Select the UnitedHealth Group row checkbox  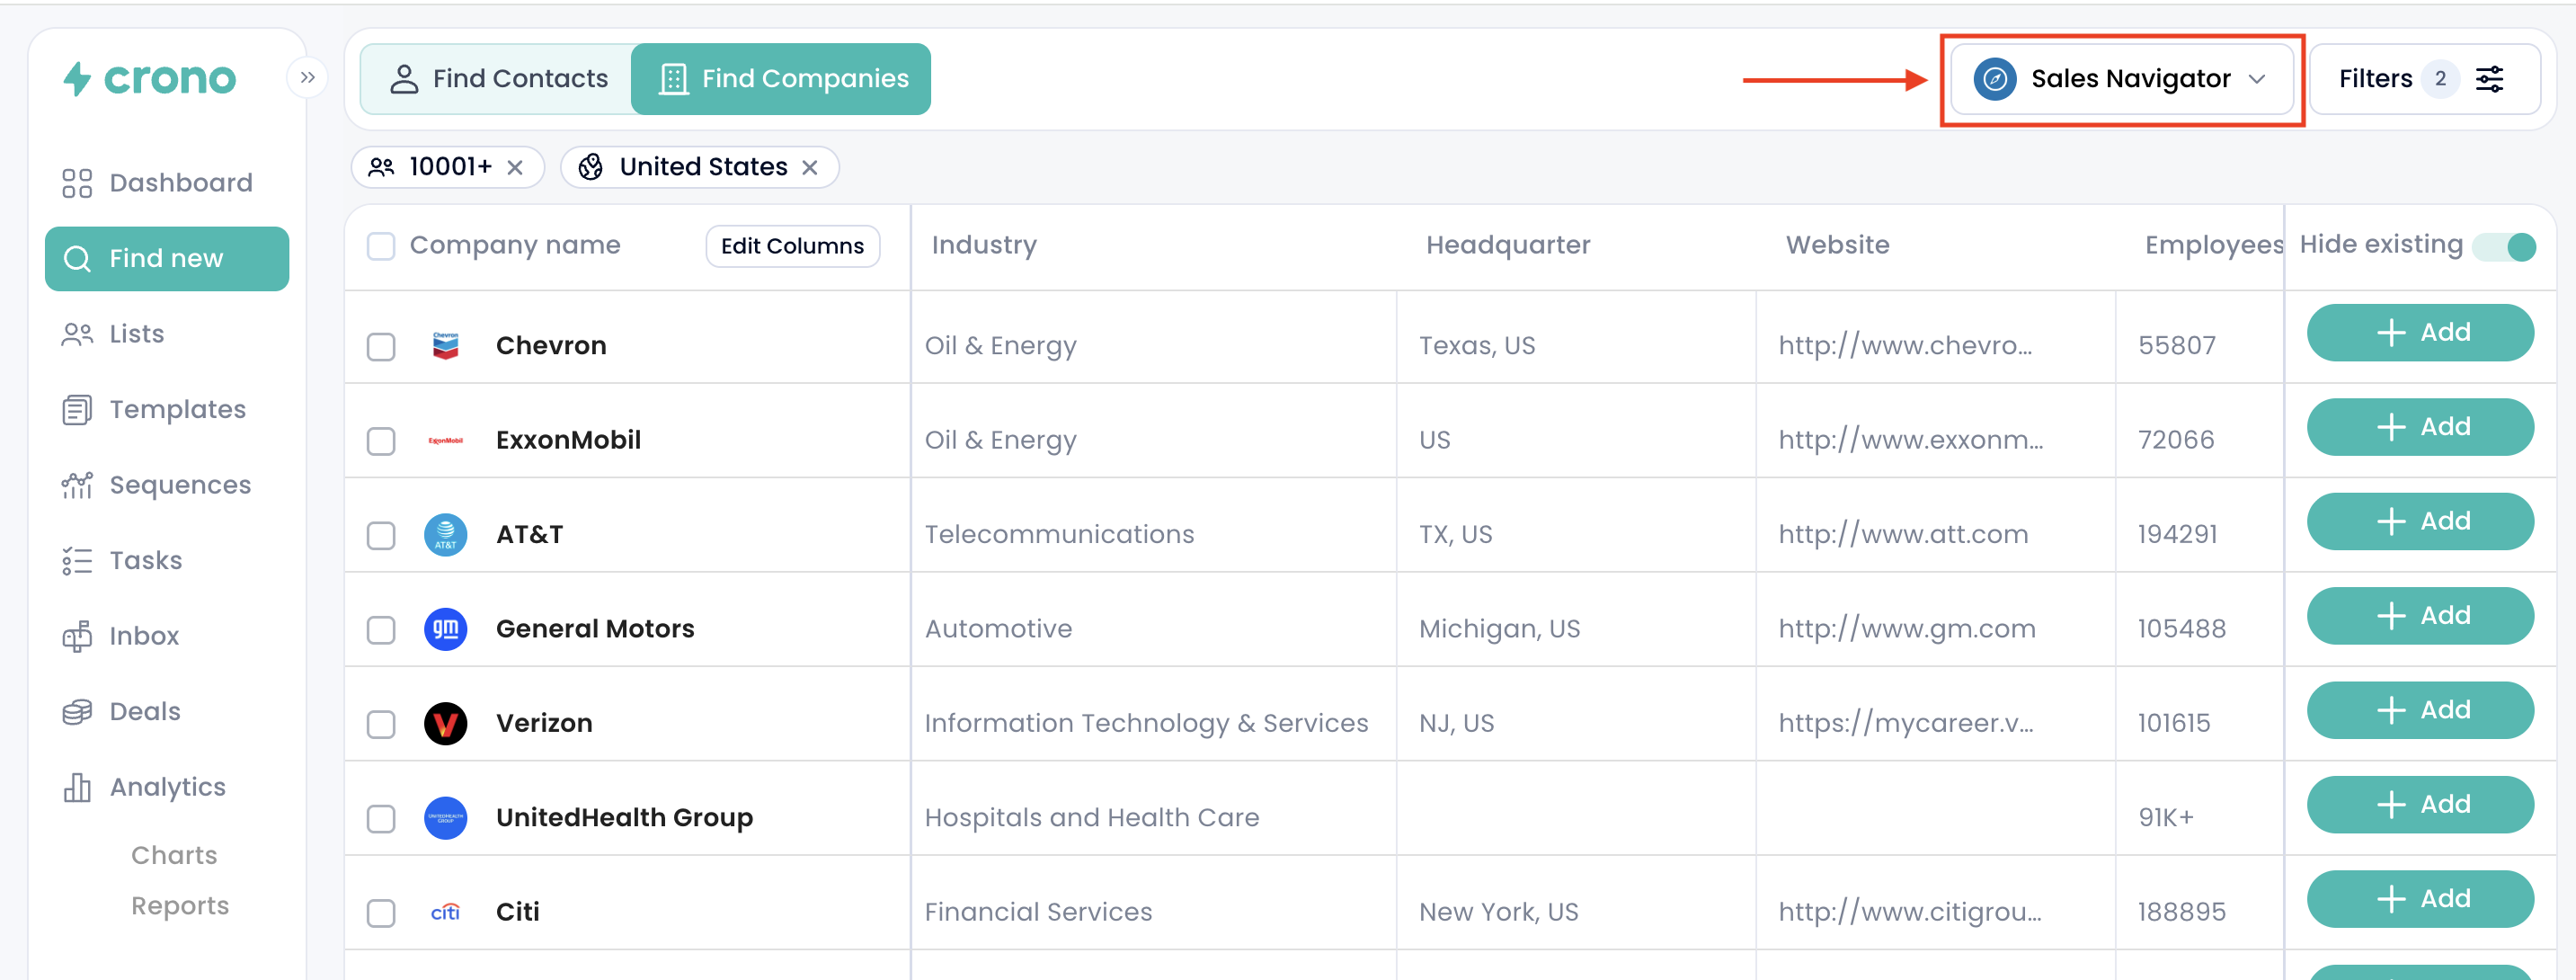(381, 819)
